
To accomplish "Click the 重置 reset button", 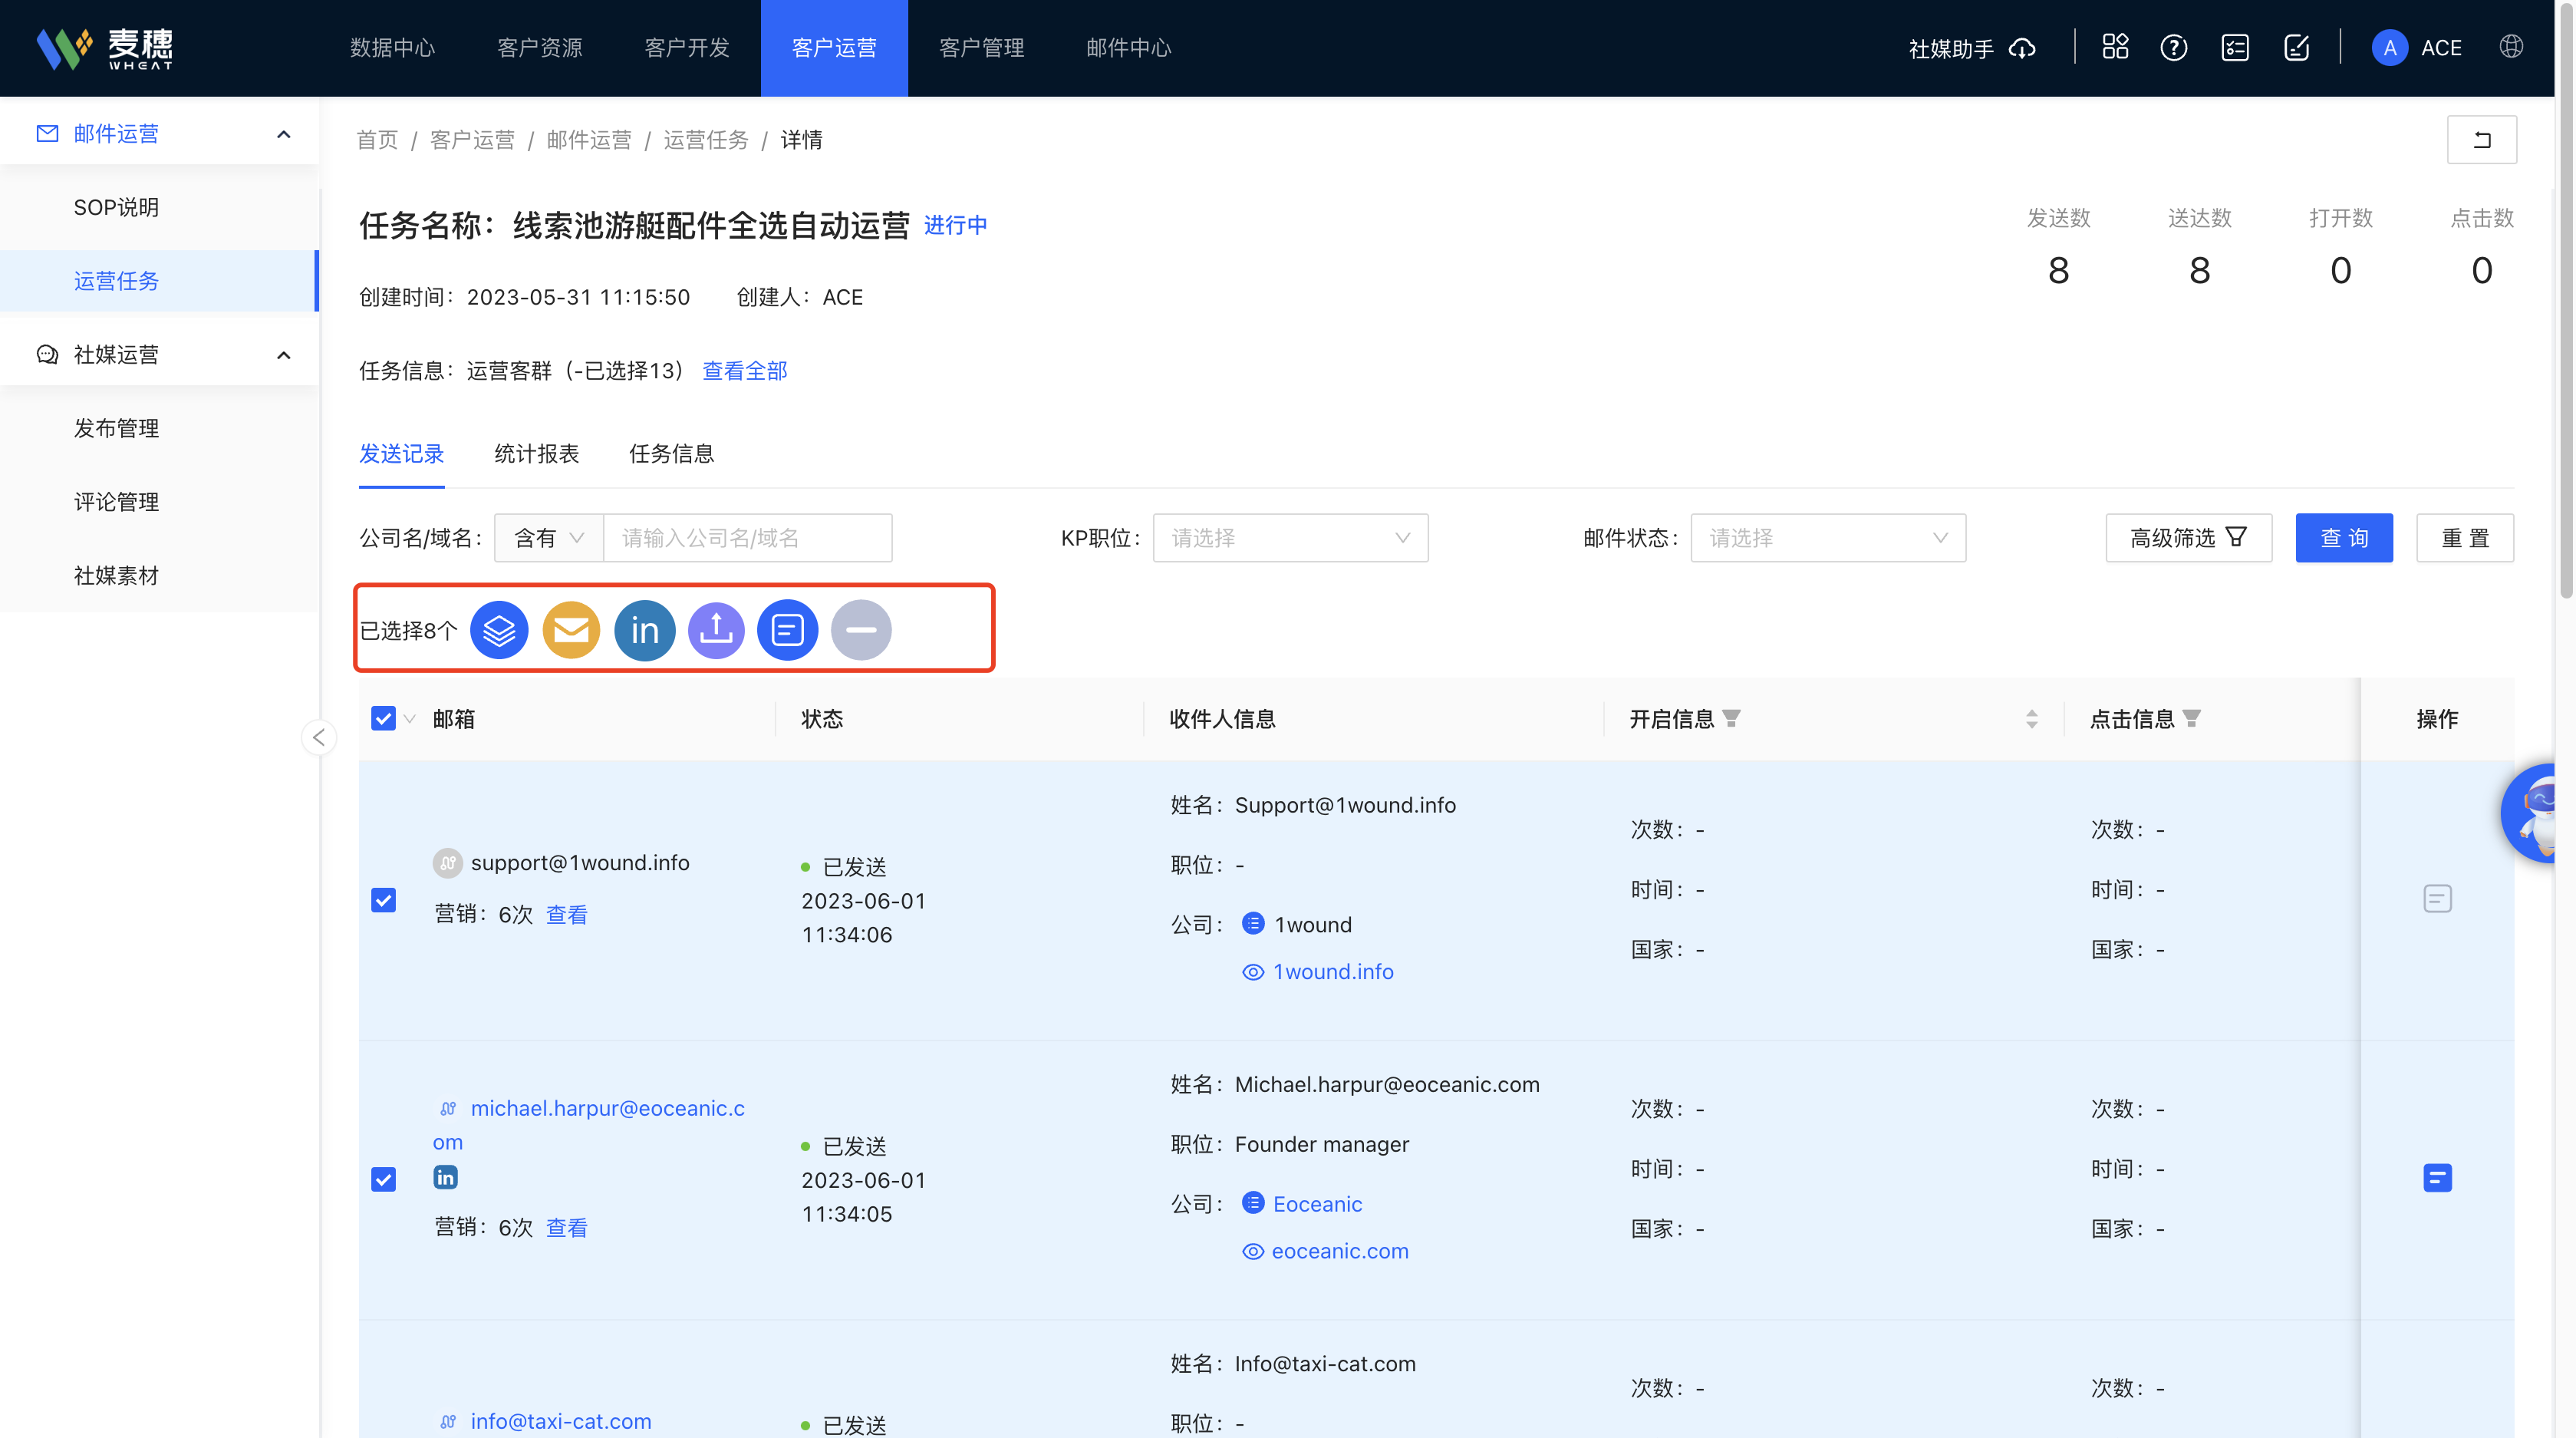I will pos(2465,538).
